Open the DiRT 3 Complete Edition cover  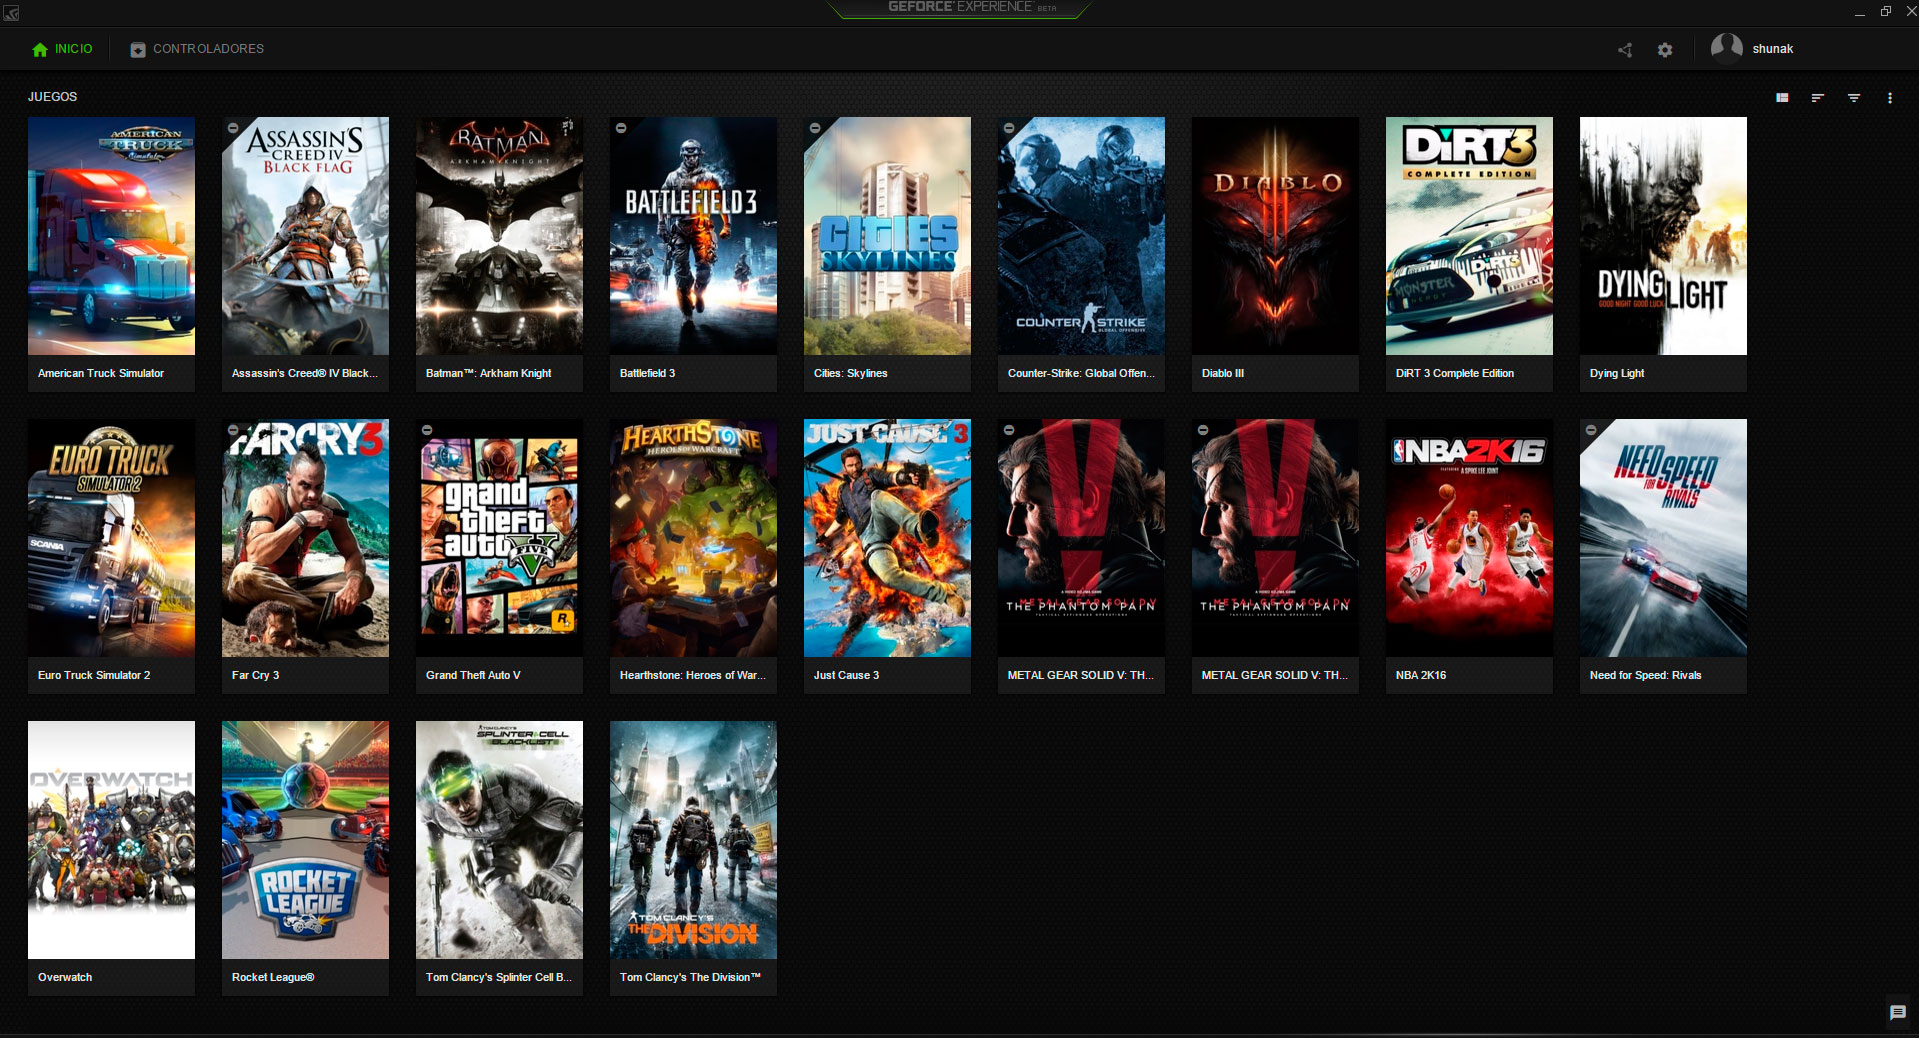(x=1469, y=236)
